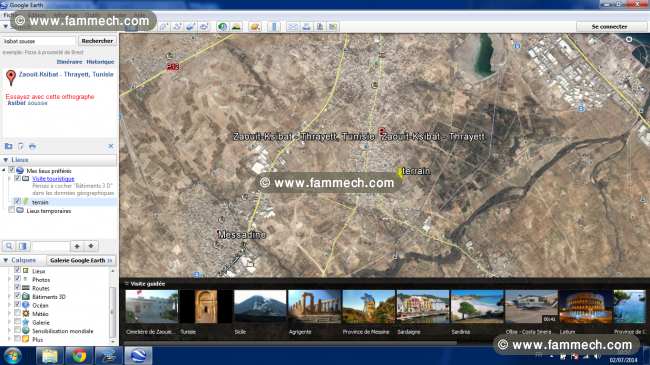This screenshot has width=650, height=365.
Task: Click the Se connecter button
Action: point(609,27)
